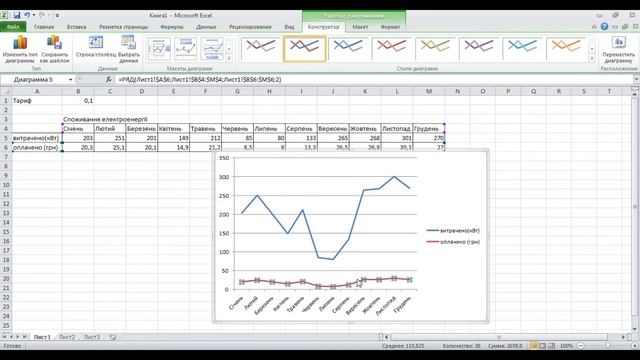Click row header 10

coord(6,185)
